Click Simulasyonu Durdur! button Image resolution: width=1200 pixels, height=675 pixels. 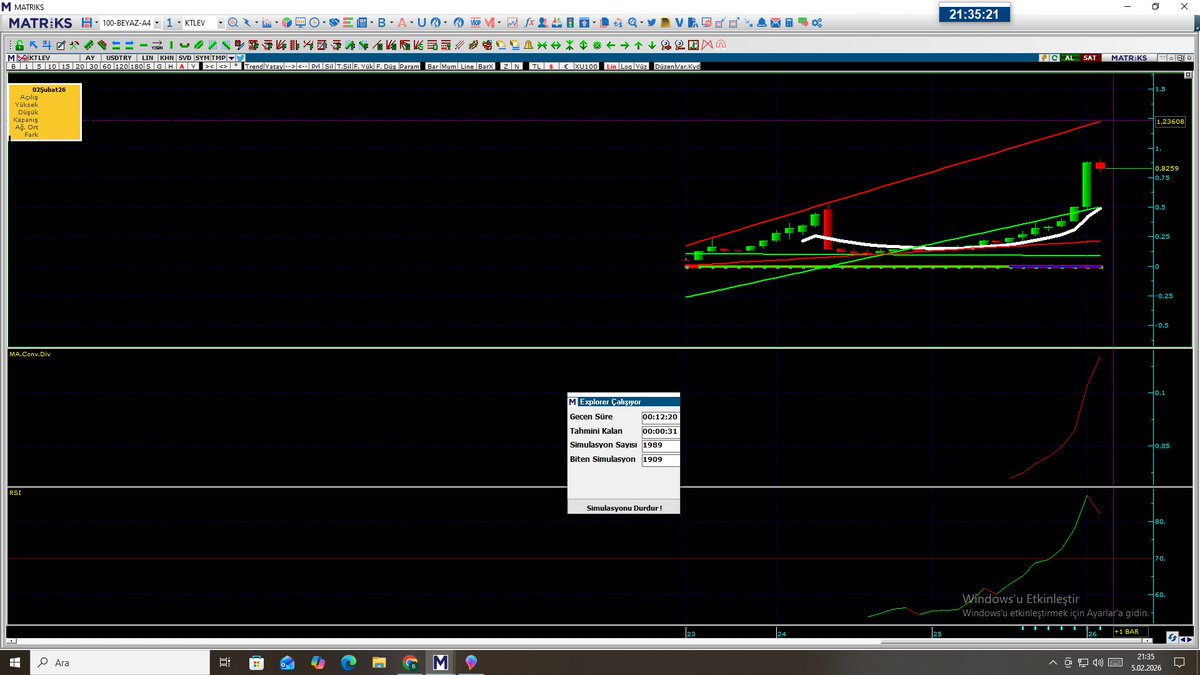(623, 507)
